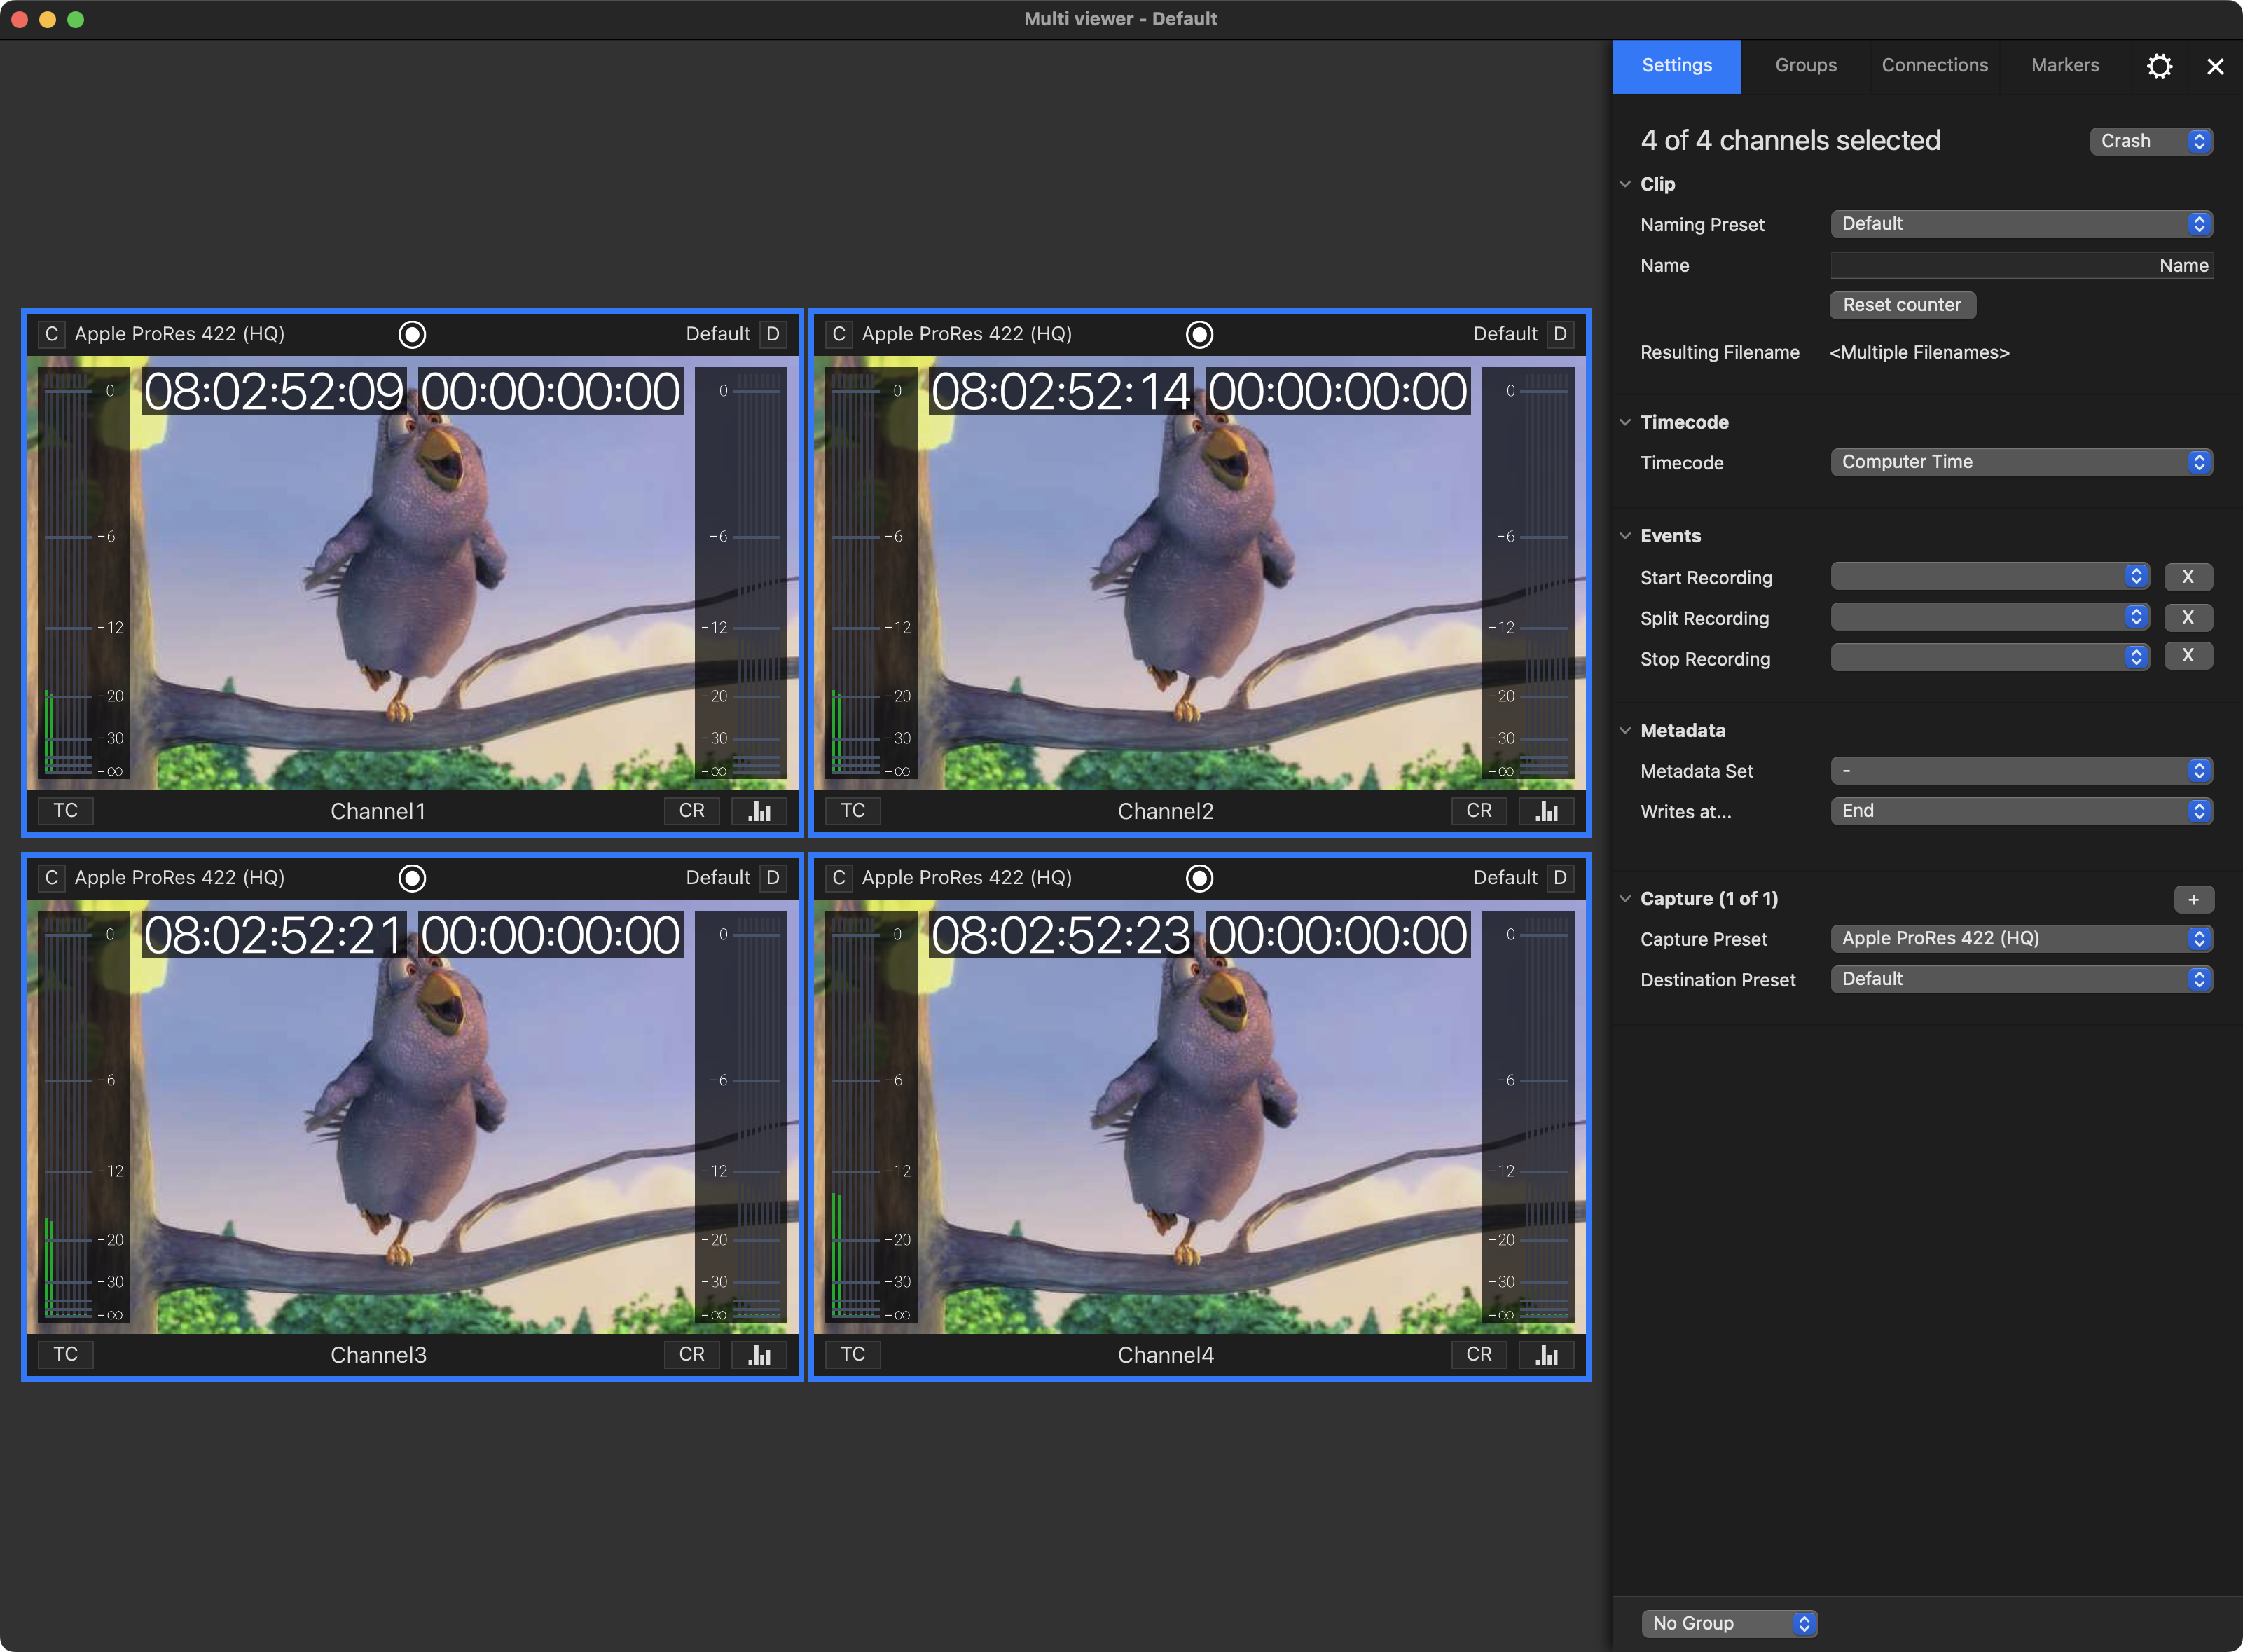Toggle TC button on Channel4
2243x1652 pixels.
coord(853,1355)
